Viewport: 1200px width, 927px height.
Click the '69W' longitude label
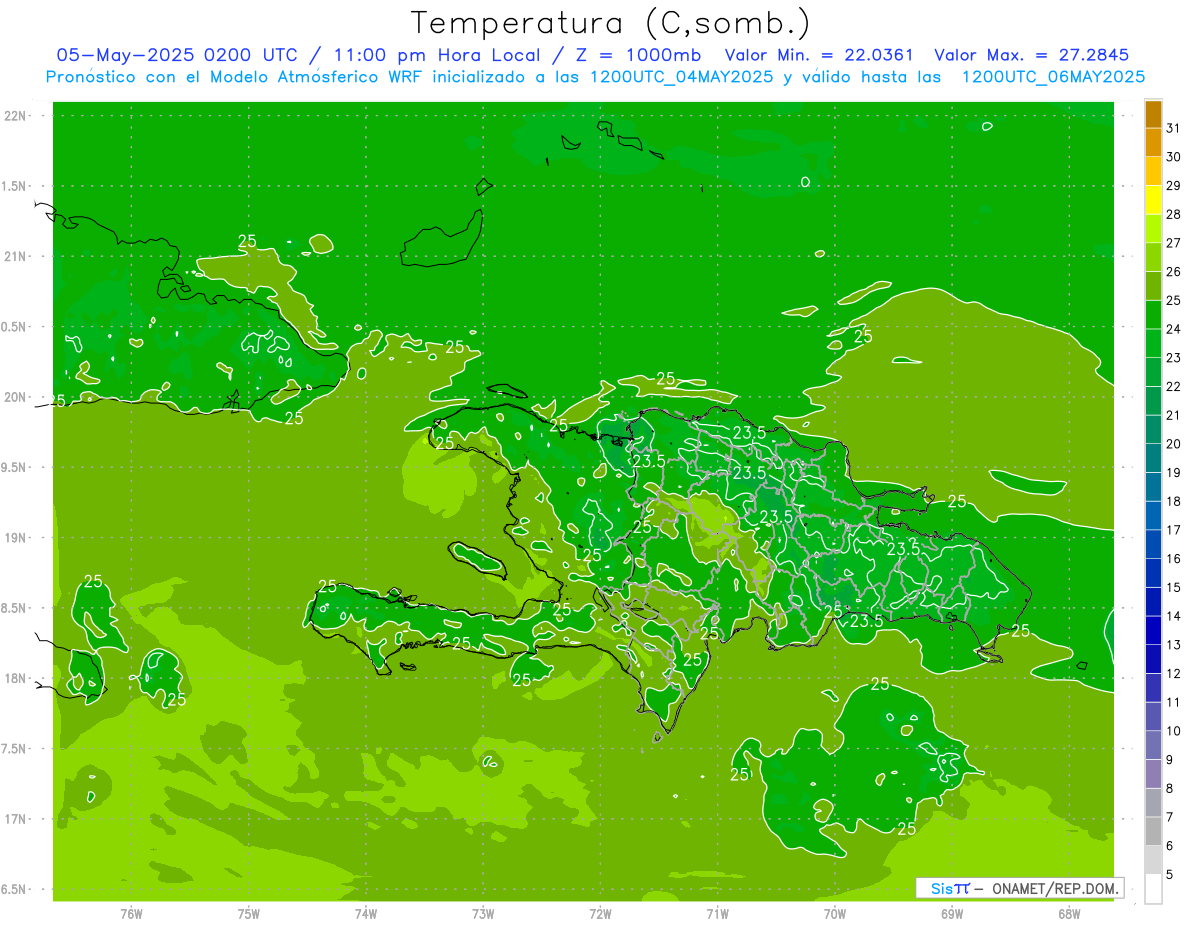[952, 915]
